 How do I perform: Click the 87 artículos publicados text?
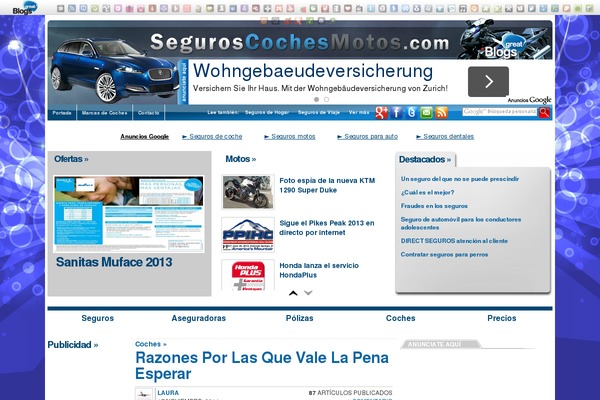350,393
